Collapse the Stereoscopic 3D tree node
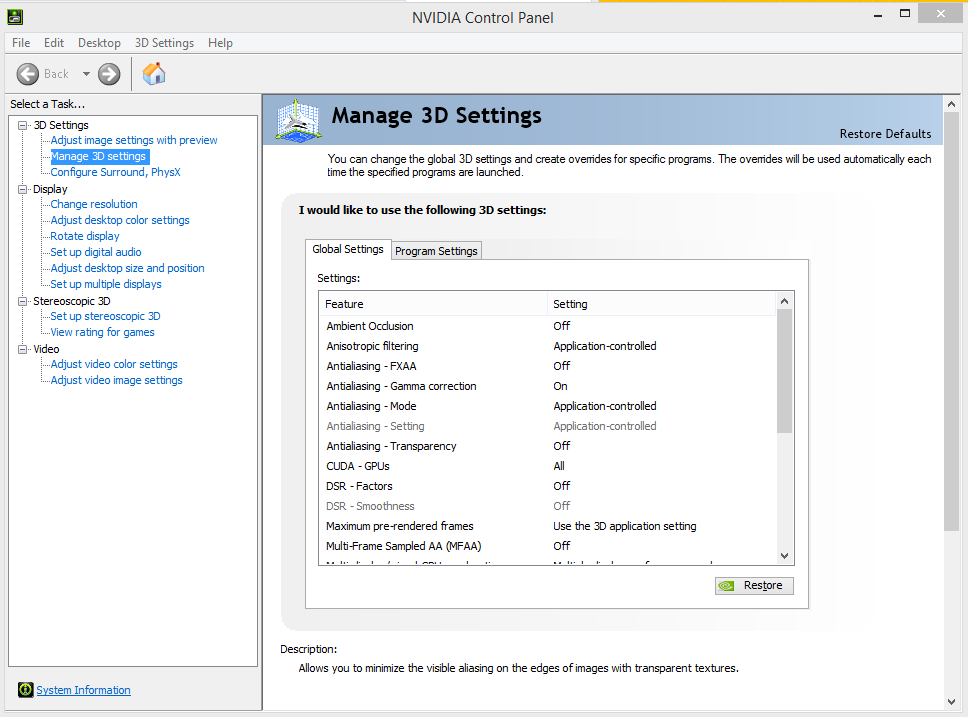 click(x=23, y=301)
